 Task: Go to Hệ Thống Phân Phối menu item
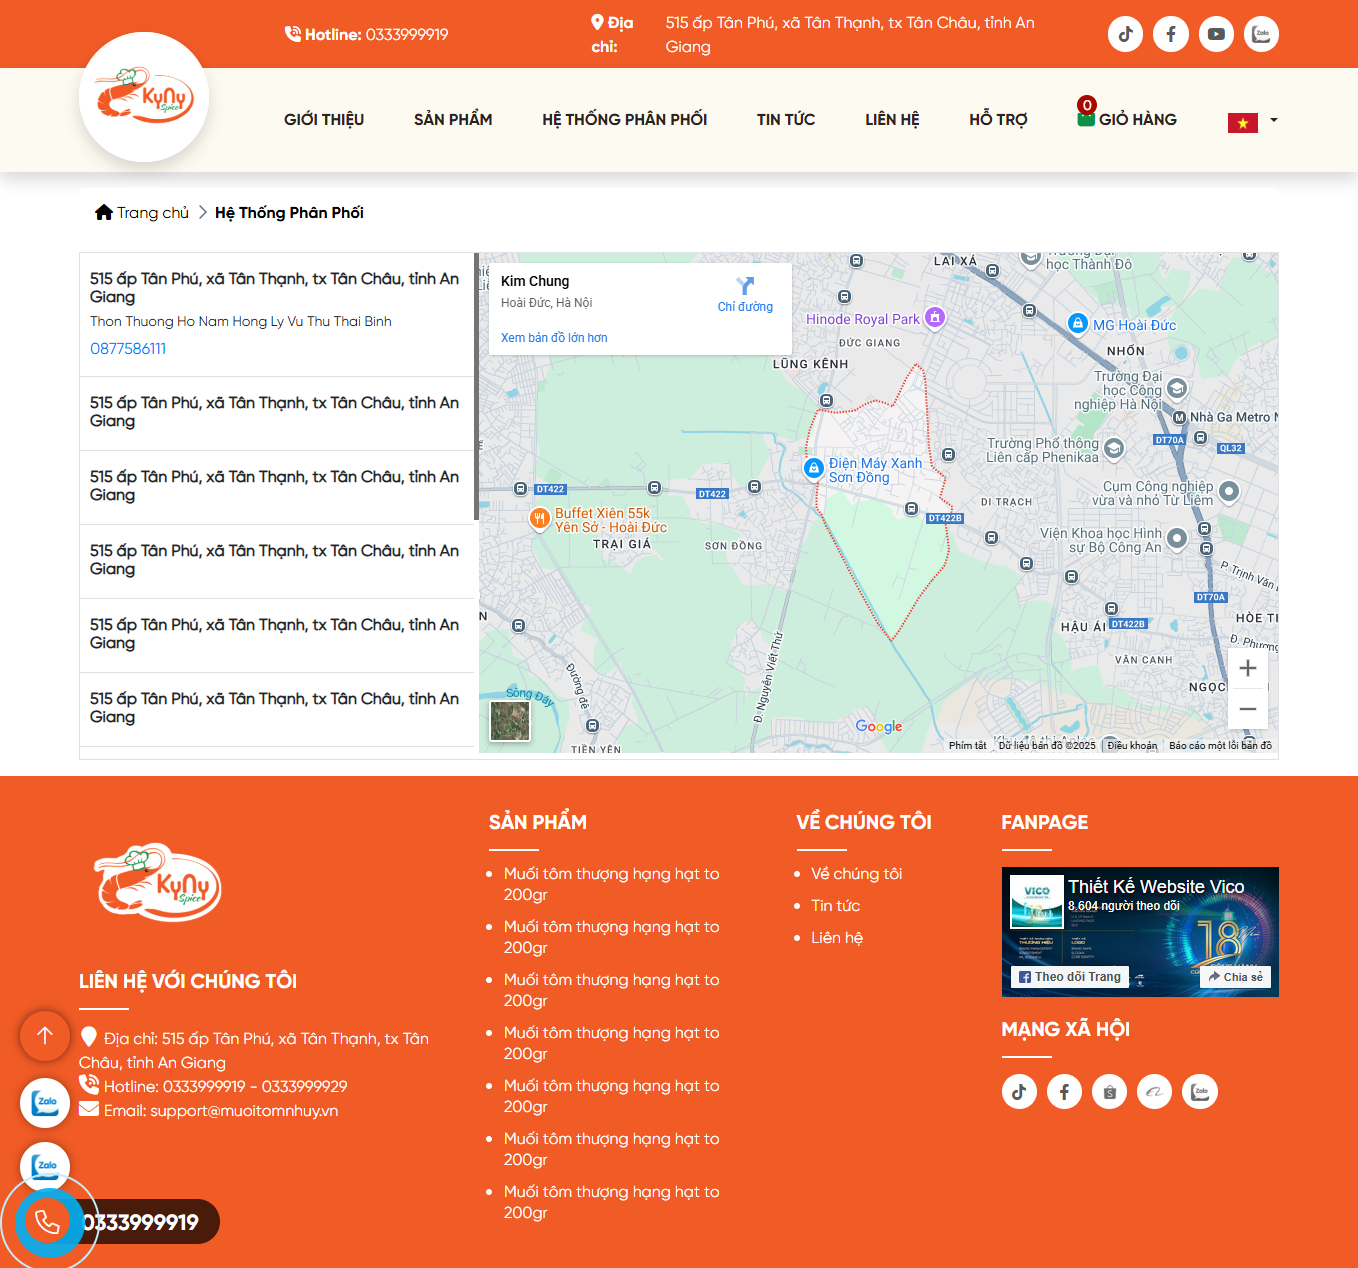click(624, 119)
